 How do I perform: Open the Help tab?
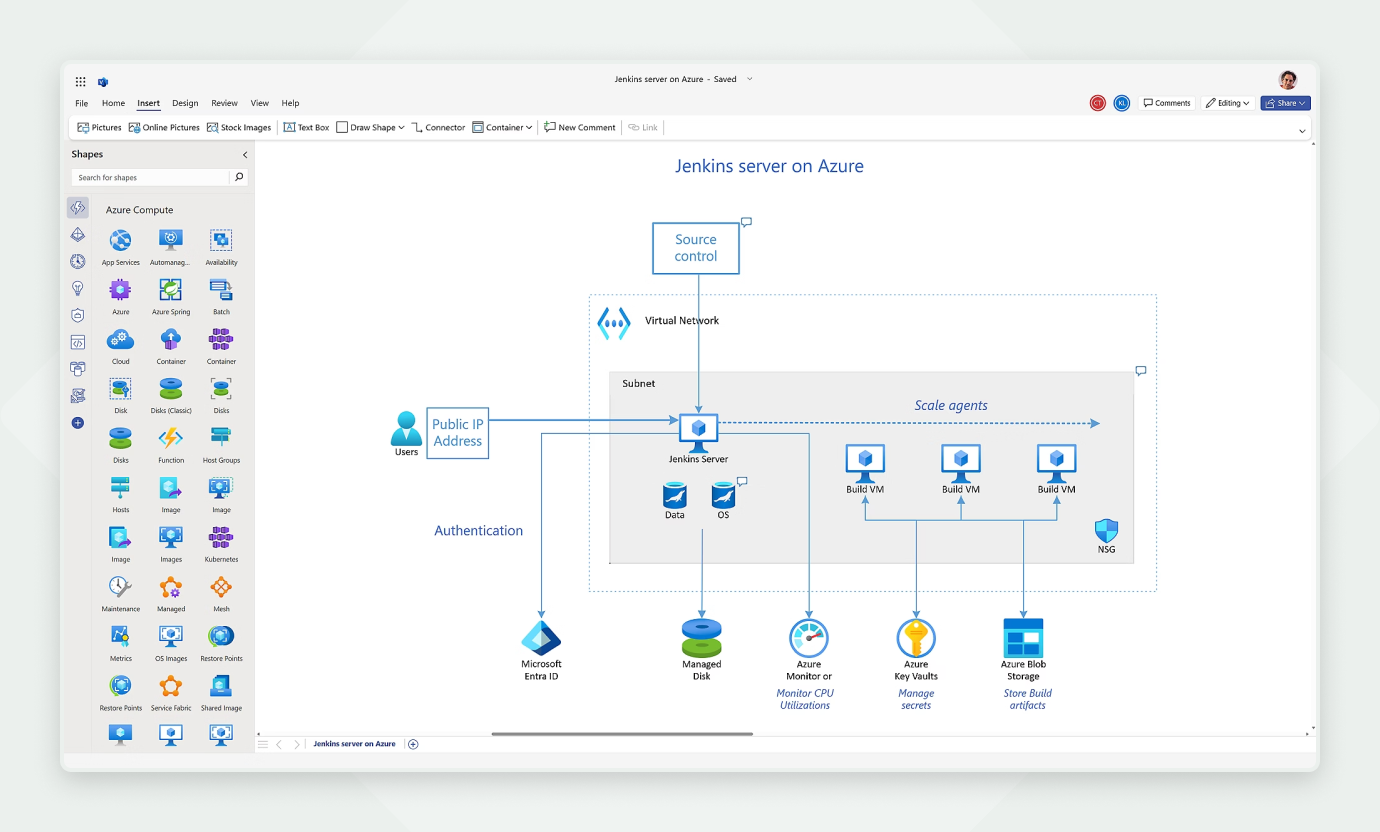[x=290, y=103]
